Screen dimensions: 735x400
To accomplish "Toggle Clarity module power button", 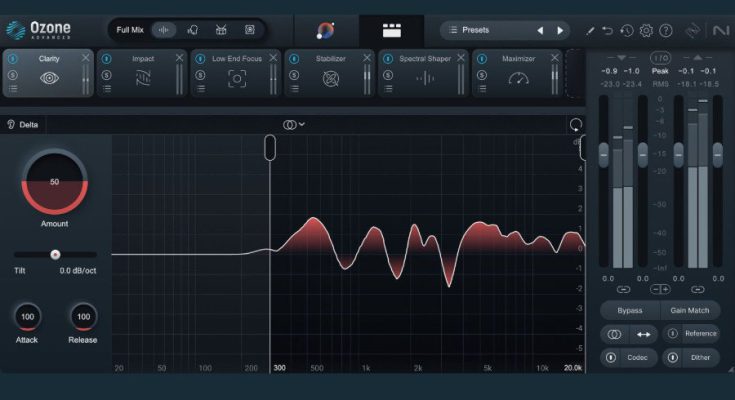I will [13, 59].
